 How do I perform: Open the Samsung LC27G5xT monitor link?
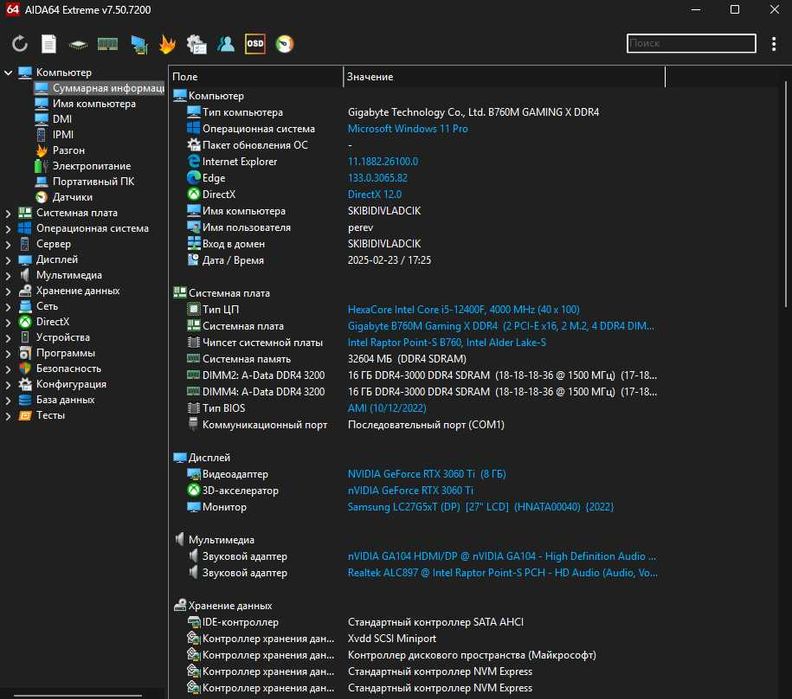click(x=481, y=507)
